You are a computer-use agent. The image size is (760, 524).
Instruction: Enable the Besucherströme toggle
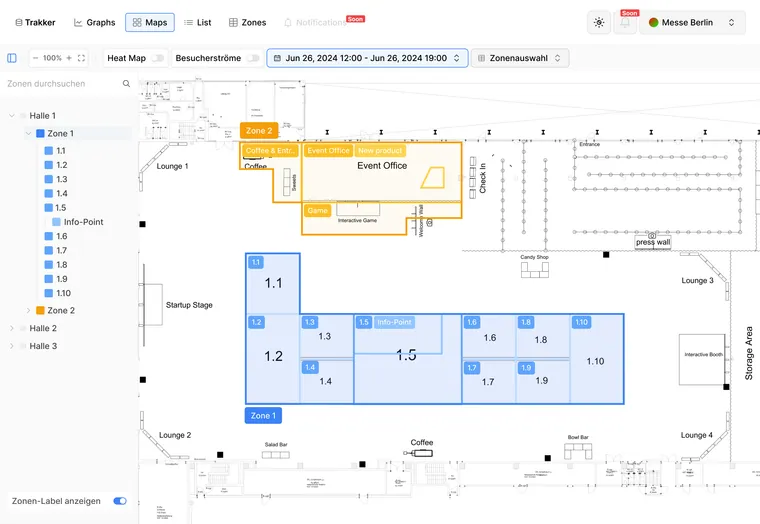tap(253, 58)
